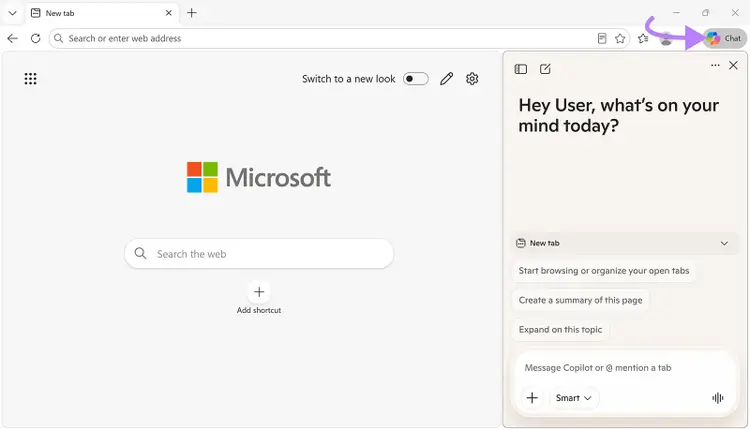Viewport: 750px width, 430px height.
Task: Choose Create a summary of this page
Action: click(x=581, y=300)
